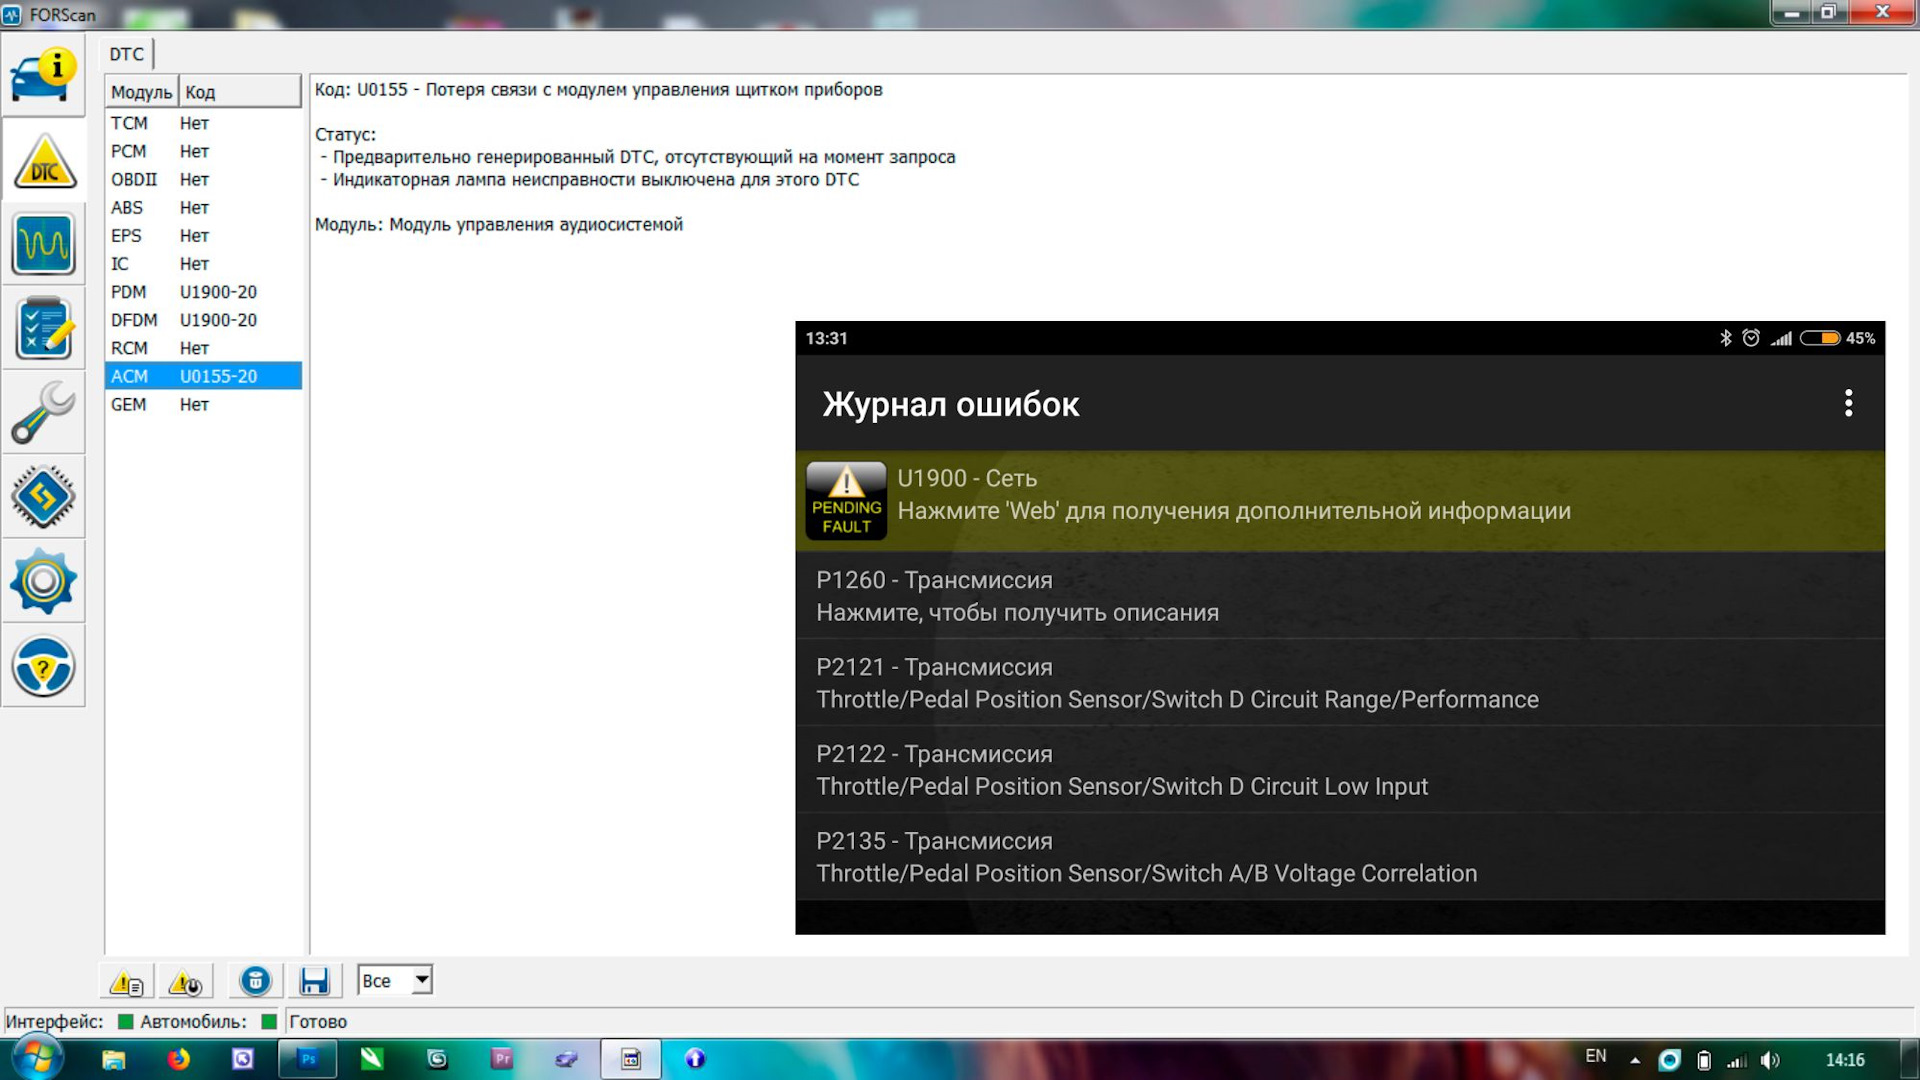Viewport: 1920px width, 1080px height.
Task: Click the 'Модуль' column header
Action: point(141,92)
